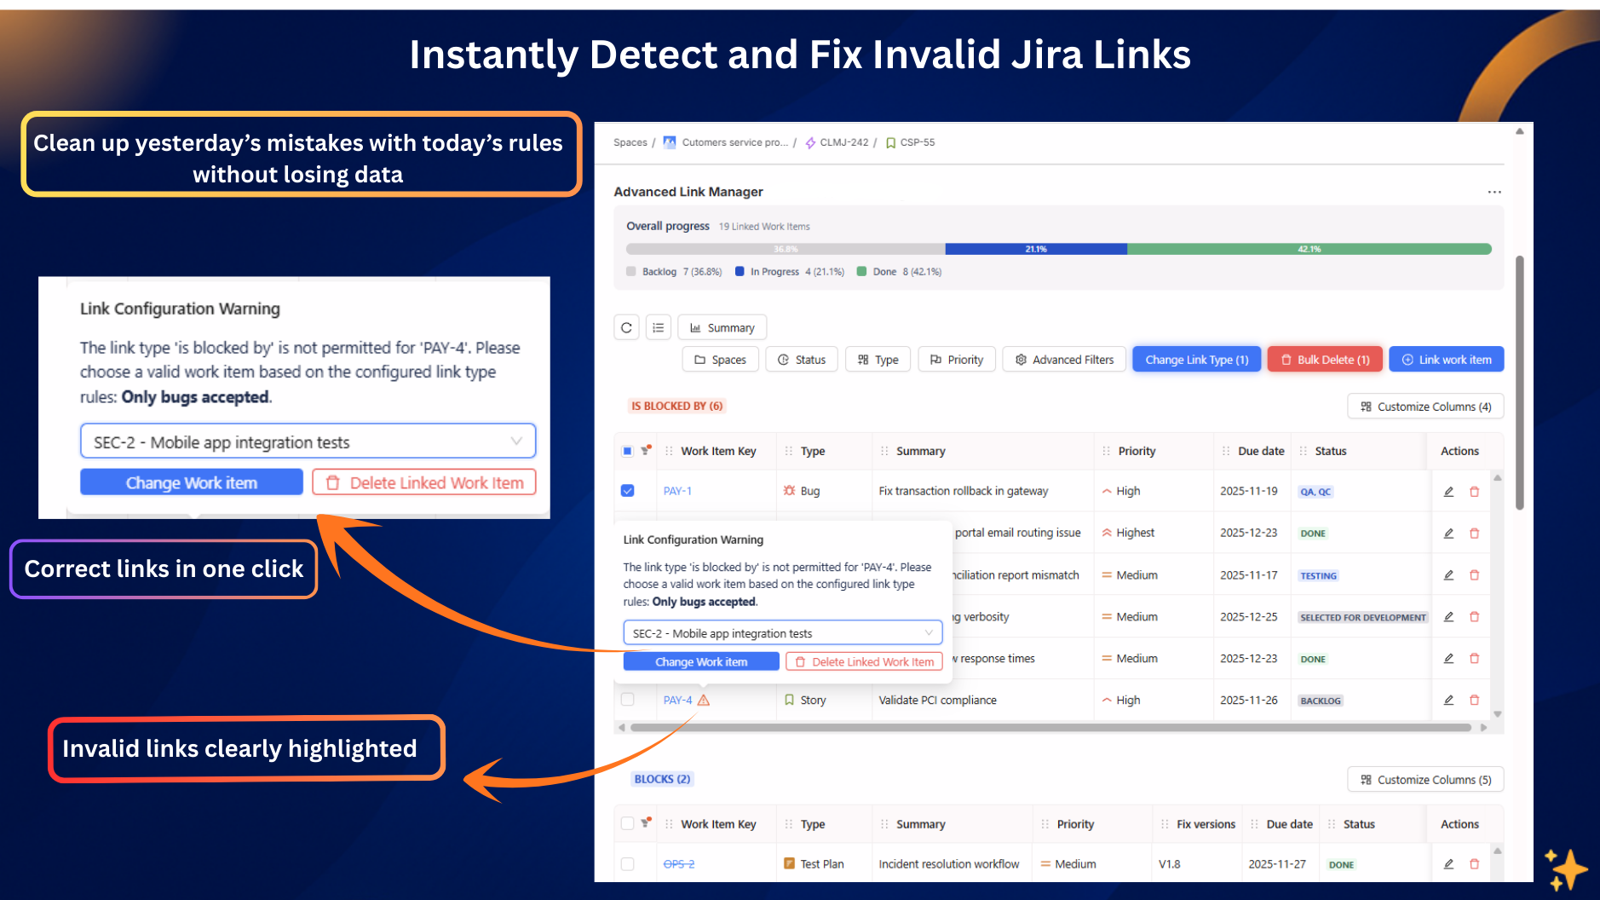Open the Type filter
Screen dimensions: 1600x900
878,359
